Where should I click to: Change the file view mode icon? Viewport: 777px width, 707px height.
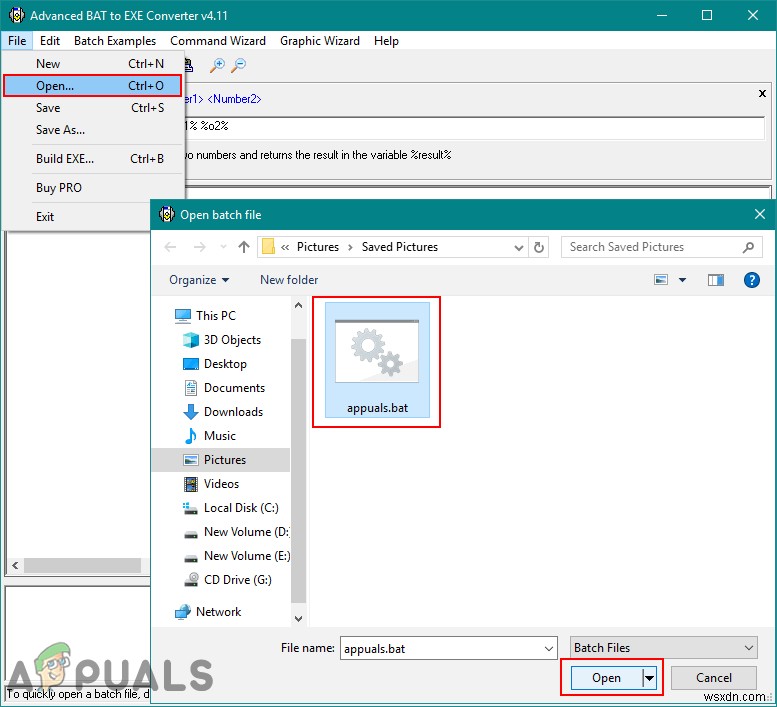click(x=661, y=280)
